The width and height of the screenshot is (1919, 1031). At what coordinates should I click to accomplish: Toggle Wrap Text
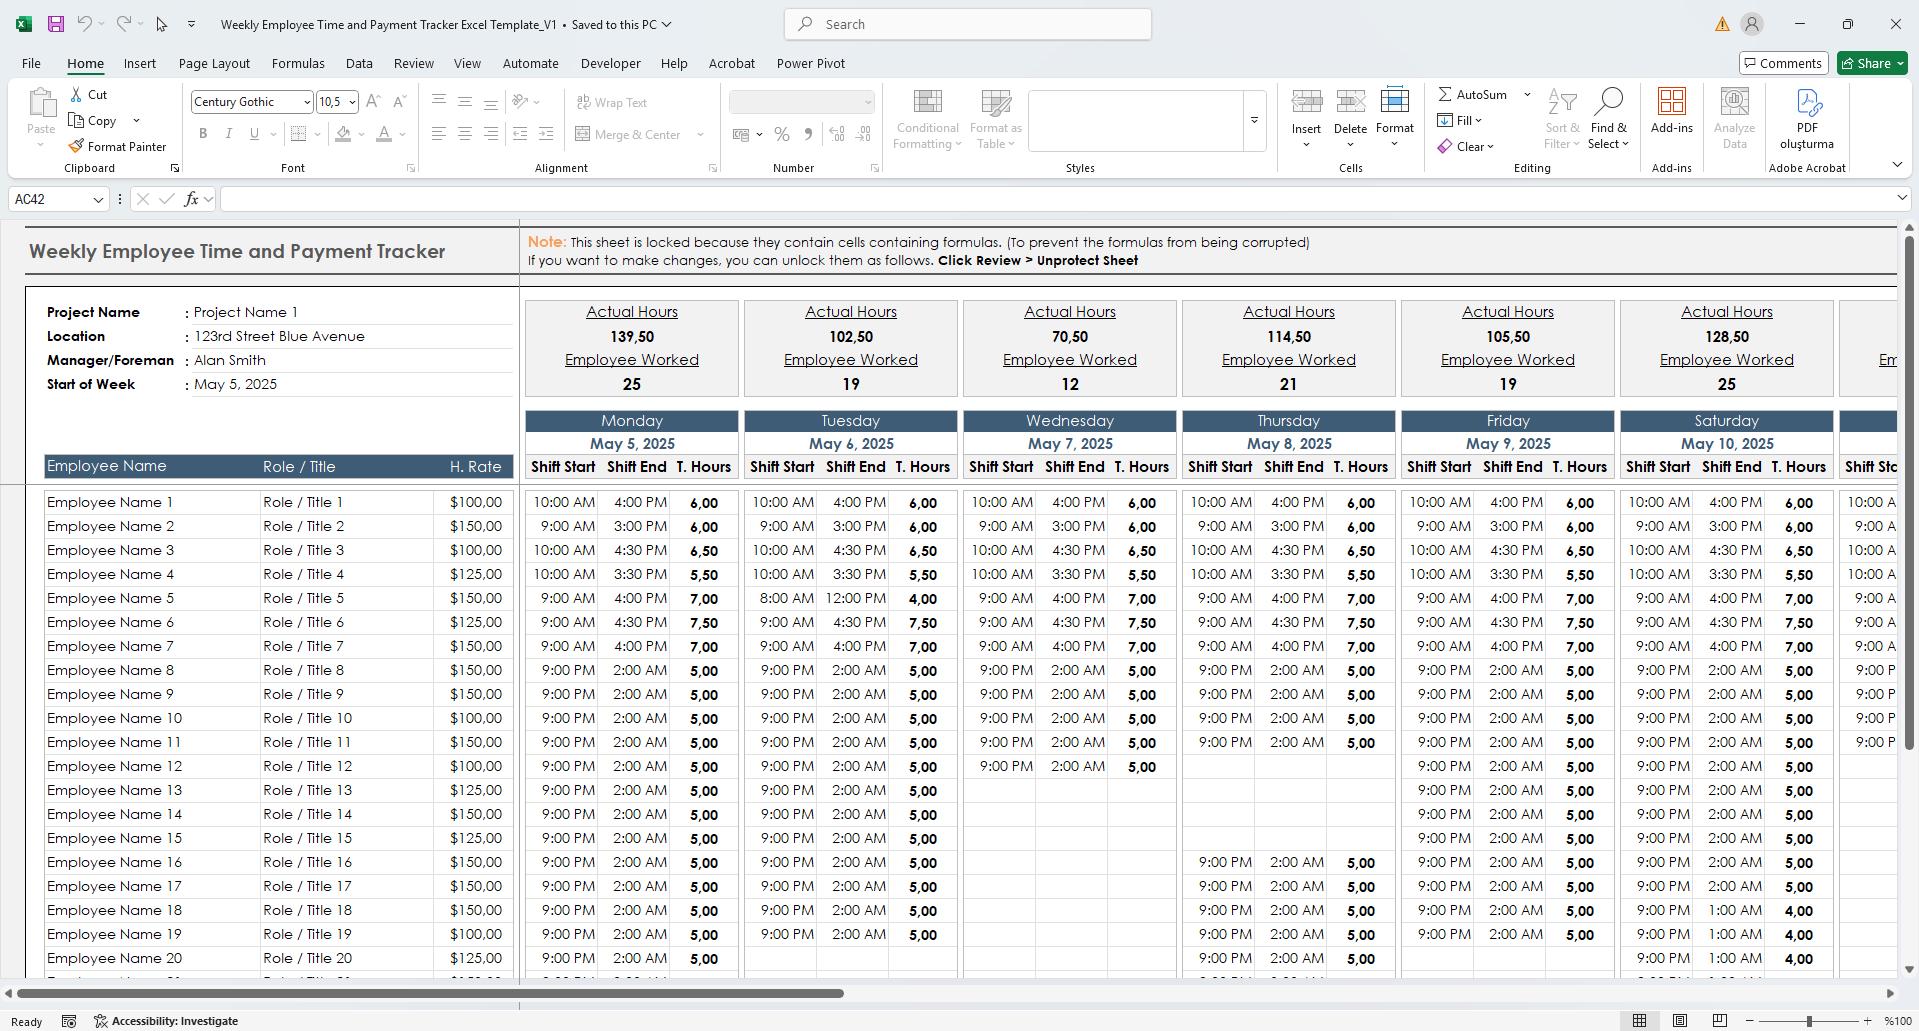[x=612, y=102]
